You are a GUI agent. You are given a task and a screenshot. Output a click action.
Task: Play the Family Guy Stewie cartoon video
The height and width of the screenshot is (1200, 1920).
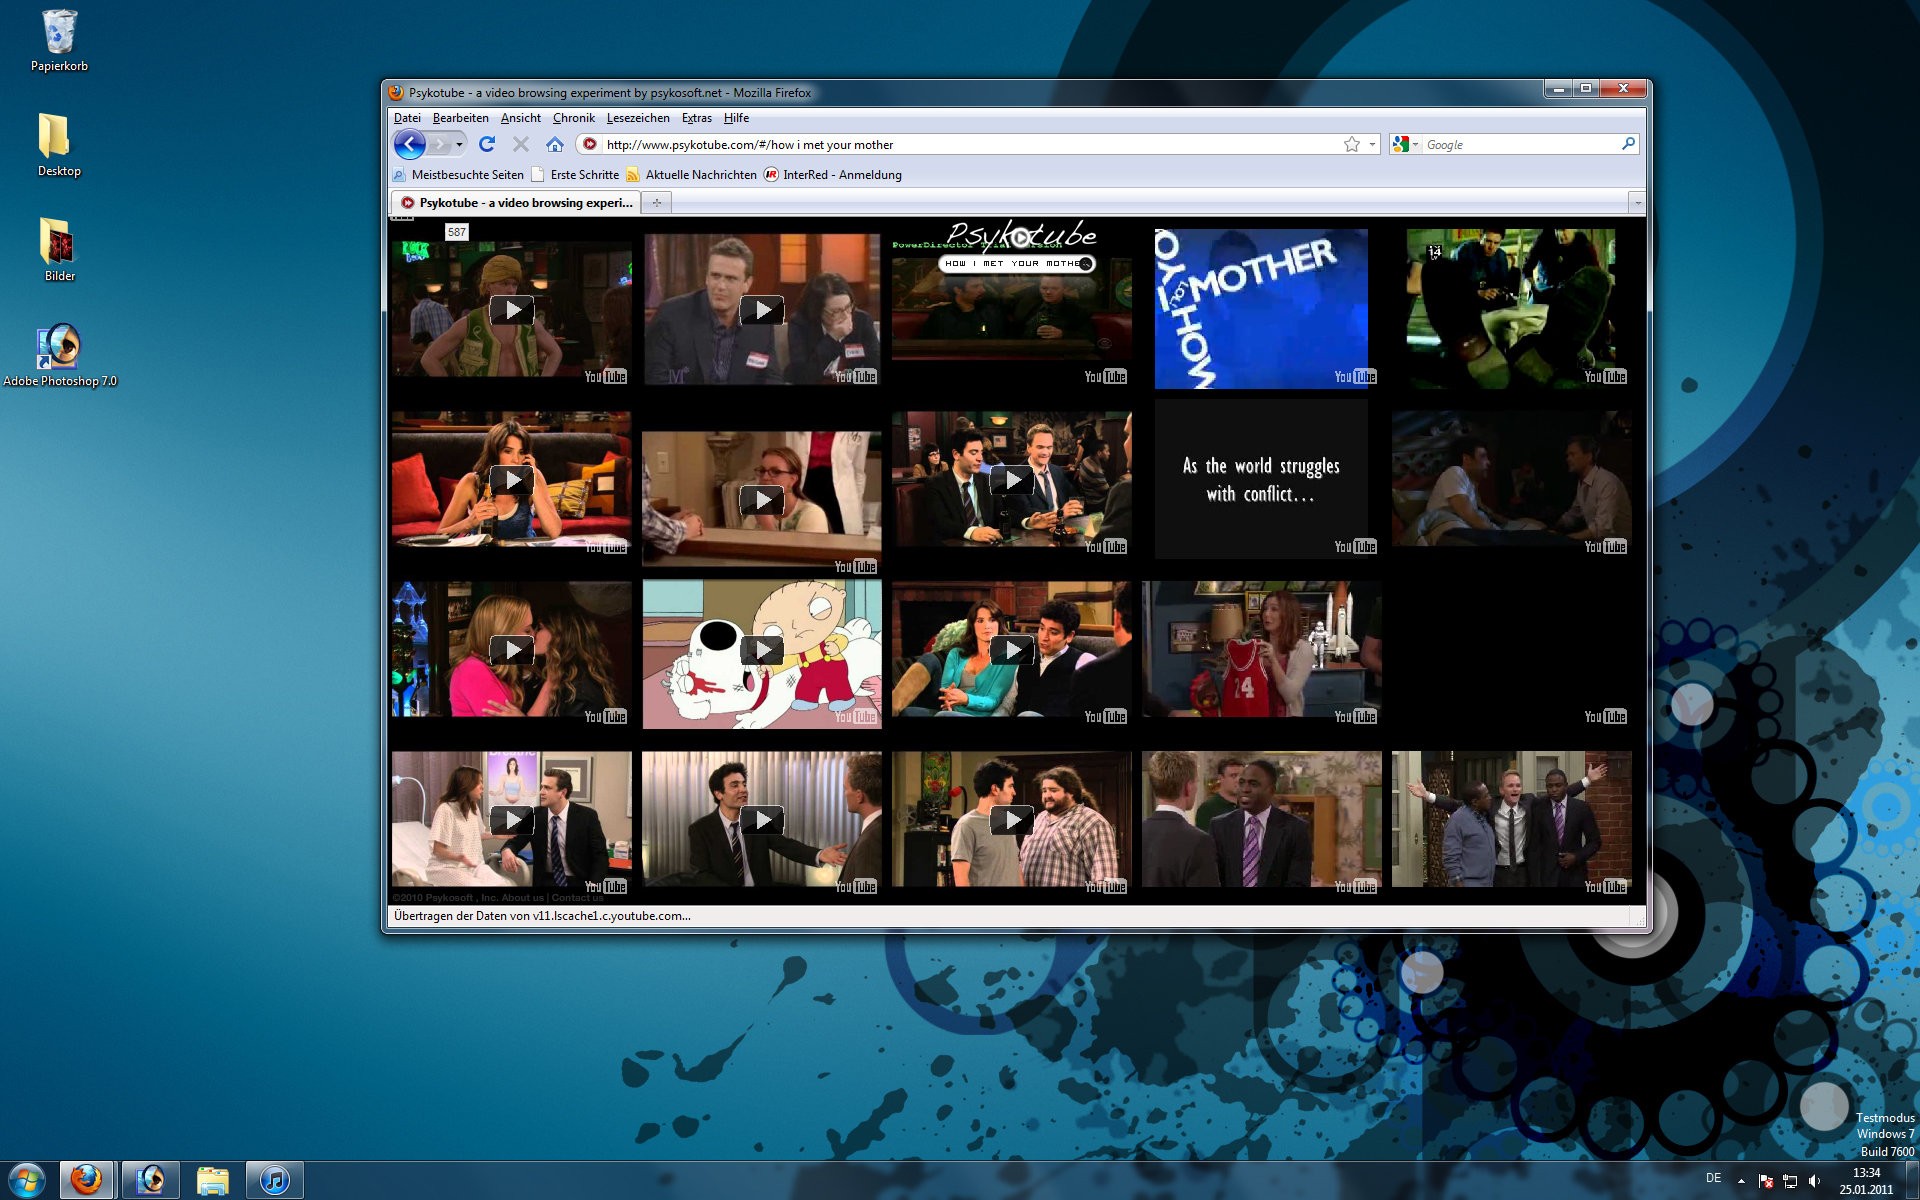tap(762, 650)
